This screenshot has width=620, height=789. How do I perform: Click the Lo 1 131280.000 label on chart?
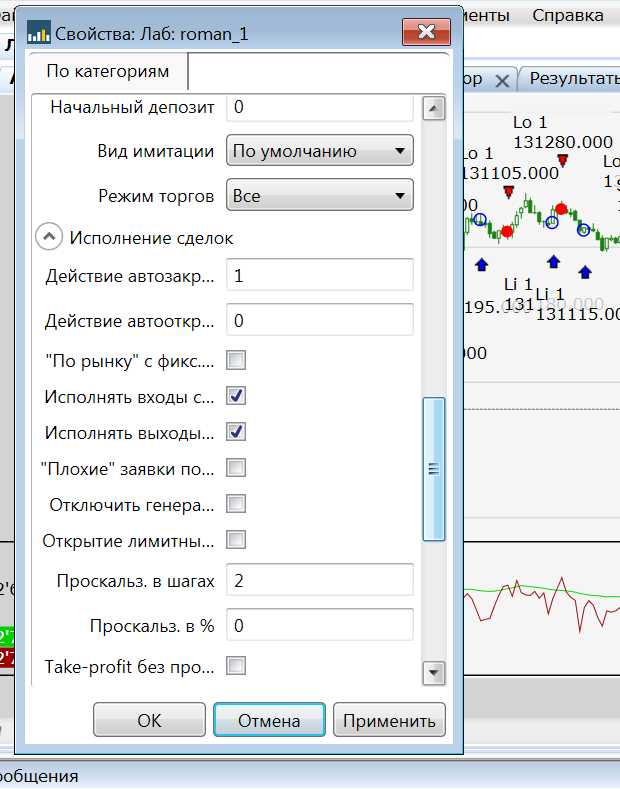tap(563, 132)
